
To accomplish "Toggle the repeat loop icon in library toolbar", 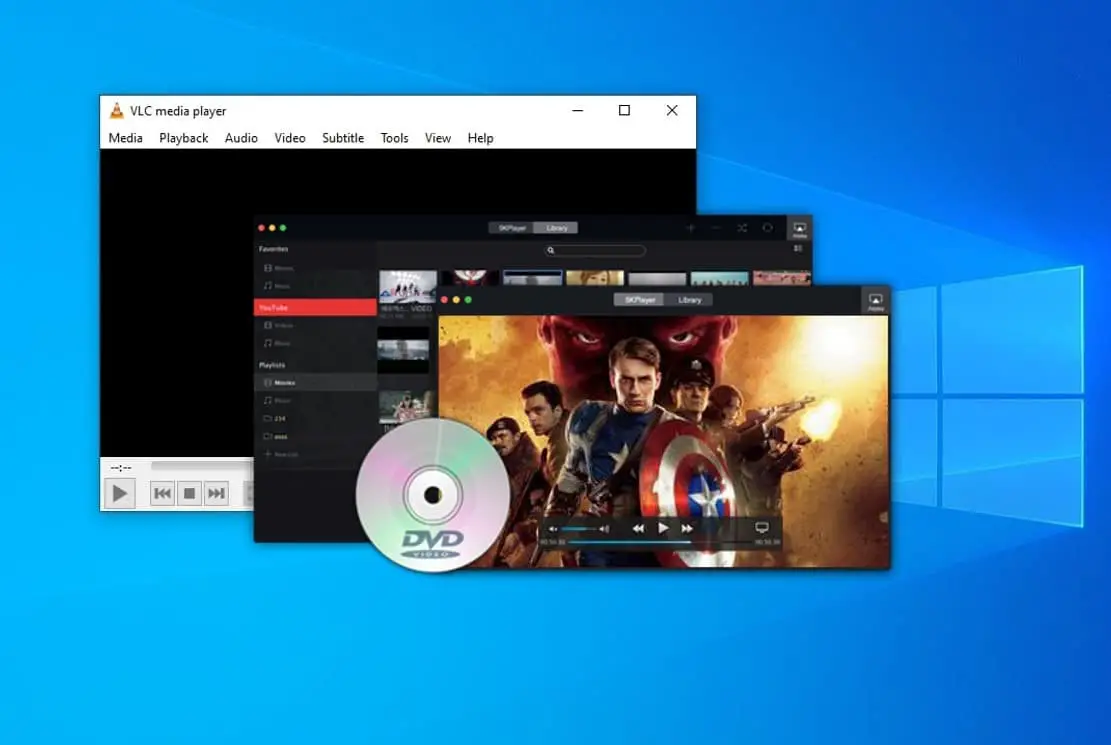I will 767,228.
